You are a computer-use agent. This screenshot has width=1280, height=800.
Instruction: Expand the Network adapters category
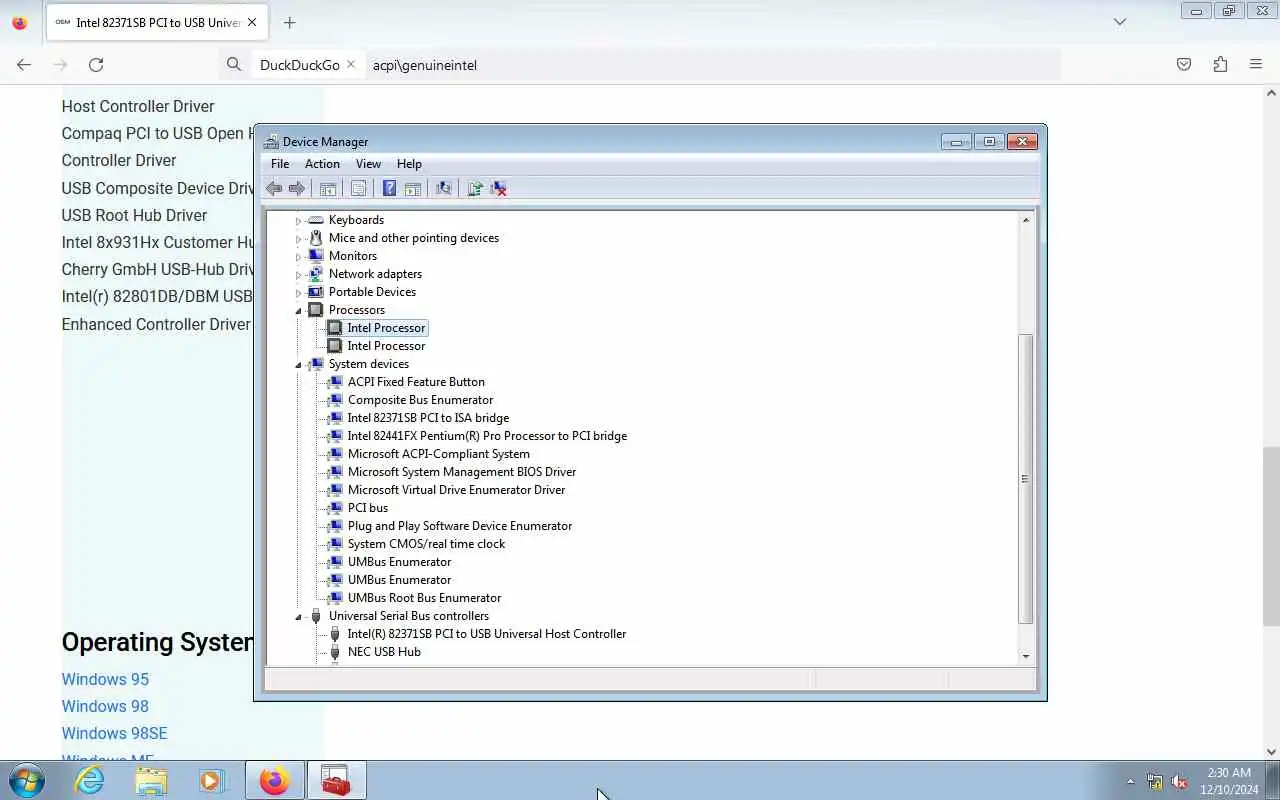click(x=298, y=274)
